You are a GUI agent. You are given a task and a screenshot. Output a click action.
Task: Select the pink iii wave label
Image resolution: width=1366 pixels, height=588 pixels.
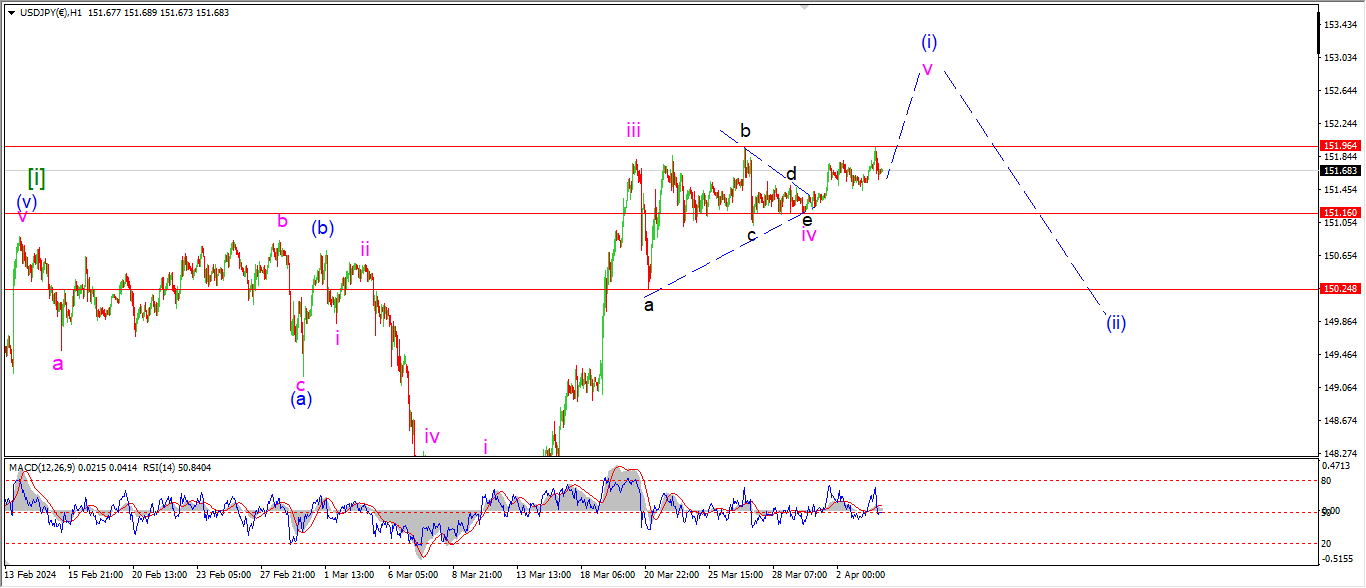pos(634,130)
